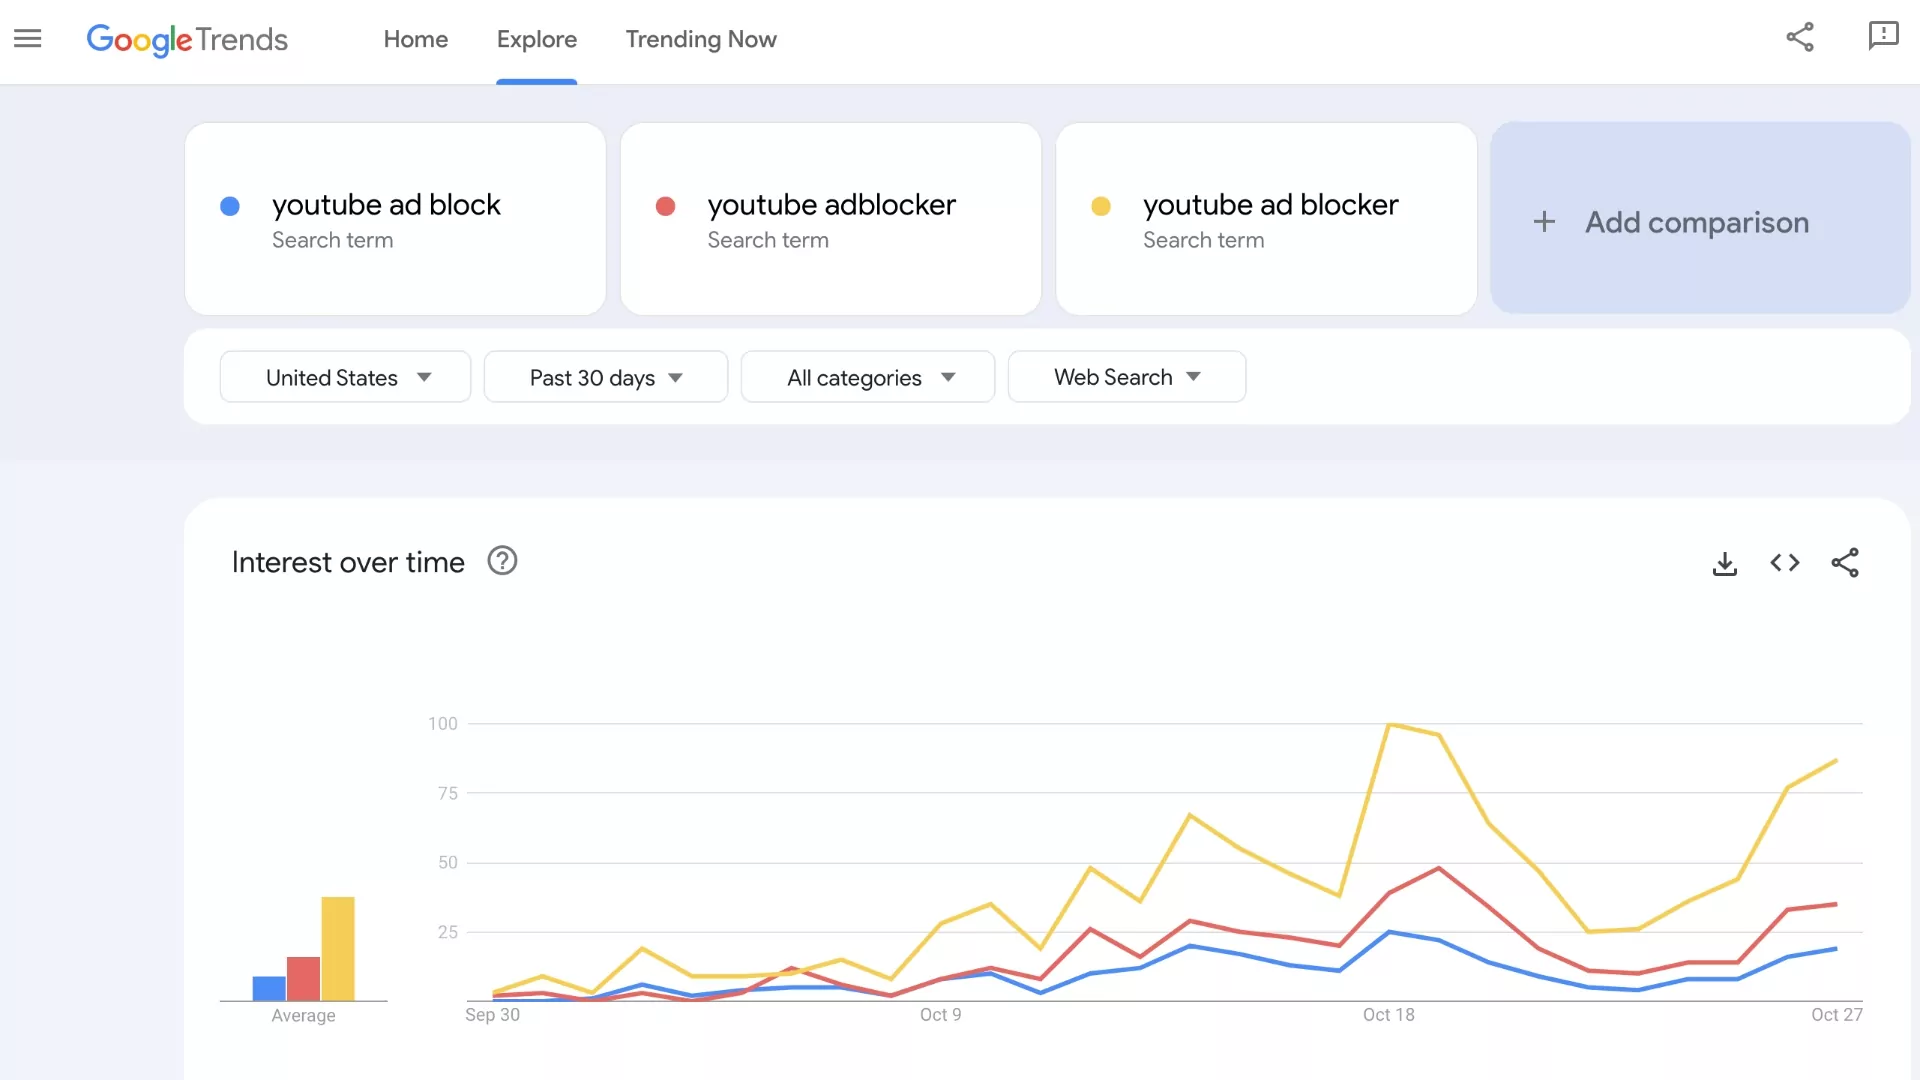The width and height of the screenshot is (1920, 1080).
Task: Click the yellow youtube ad blocker dot
Action: 1100,206
